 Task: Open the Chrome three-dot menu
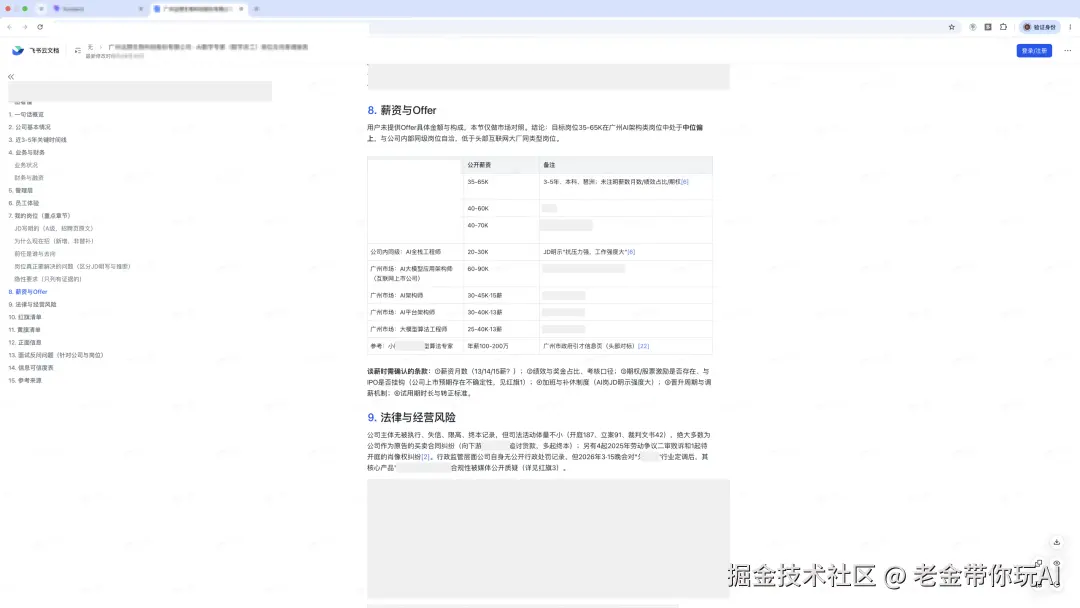(1070, 27)
